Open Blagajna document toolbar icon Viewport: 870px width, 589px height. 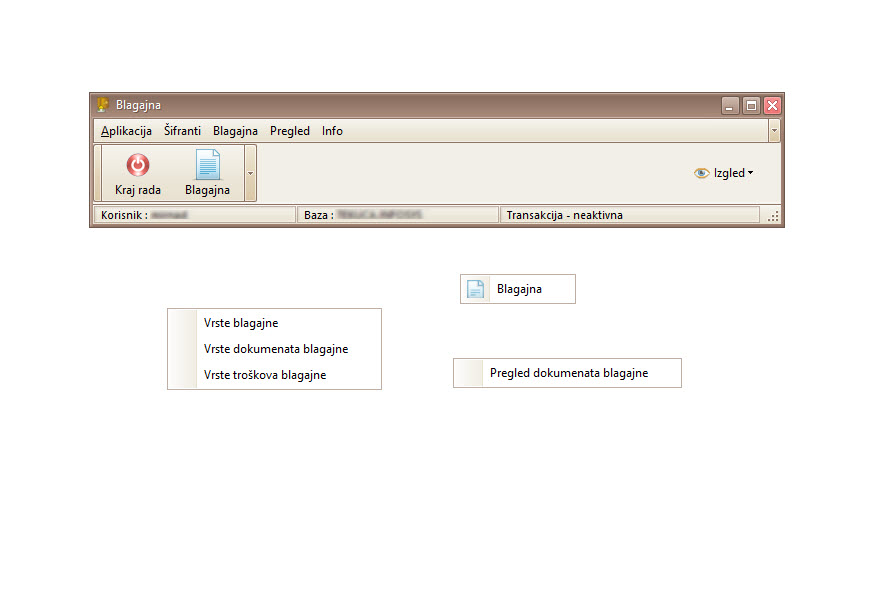[208, 165]
